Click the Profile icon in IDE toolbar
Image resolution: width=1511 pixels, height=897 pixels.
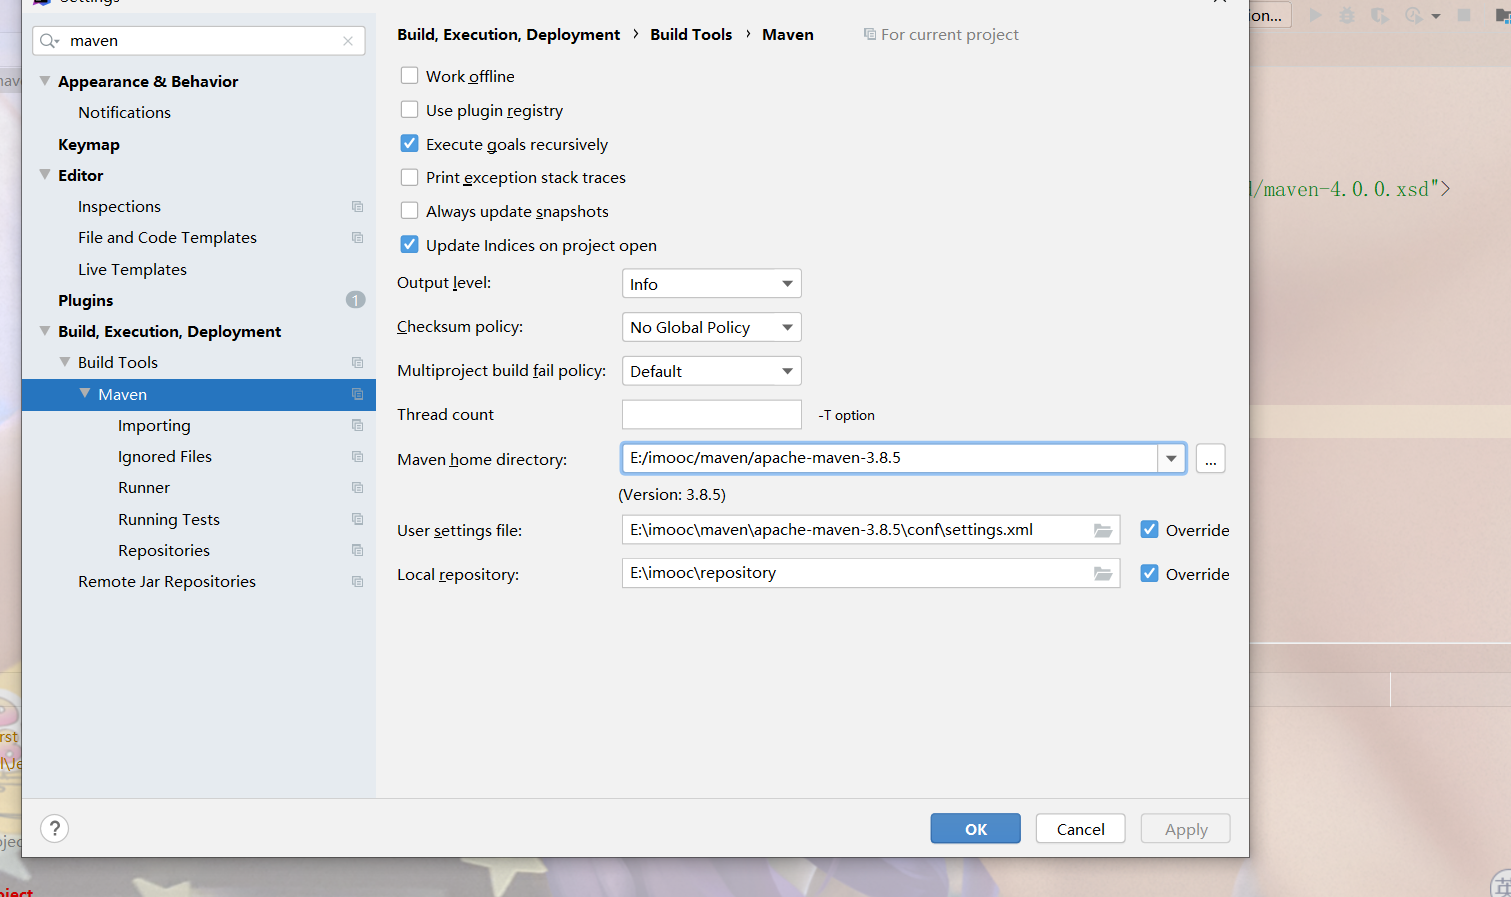point(1413,15)
